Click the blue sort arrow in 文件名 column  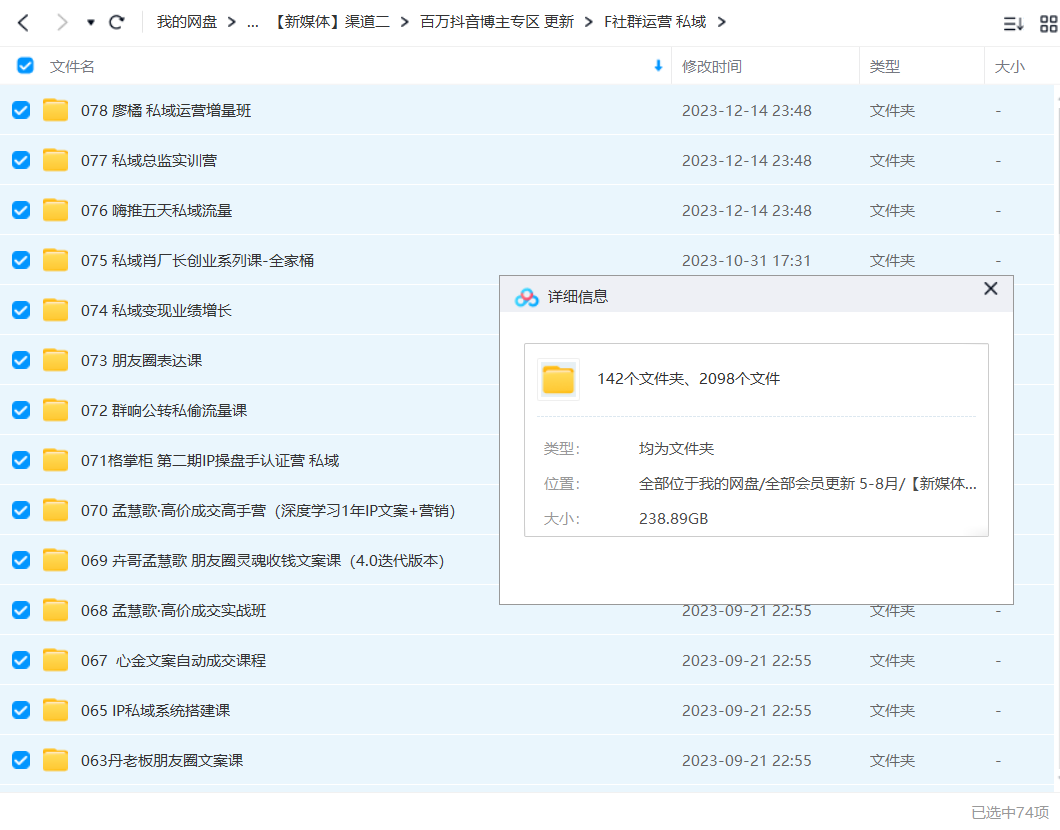[658, 66]
